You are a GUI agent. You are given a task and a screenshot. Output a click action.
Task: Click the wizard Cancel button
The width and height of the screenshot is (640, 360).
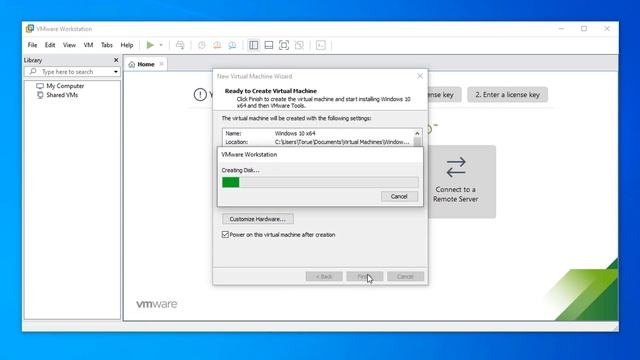405,276
